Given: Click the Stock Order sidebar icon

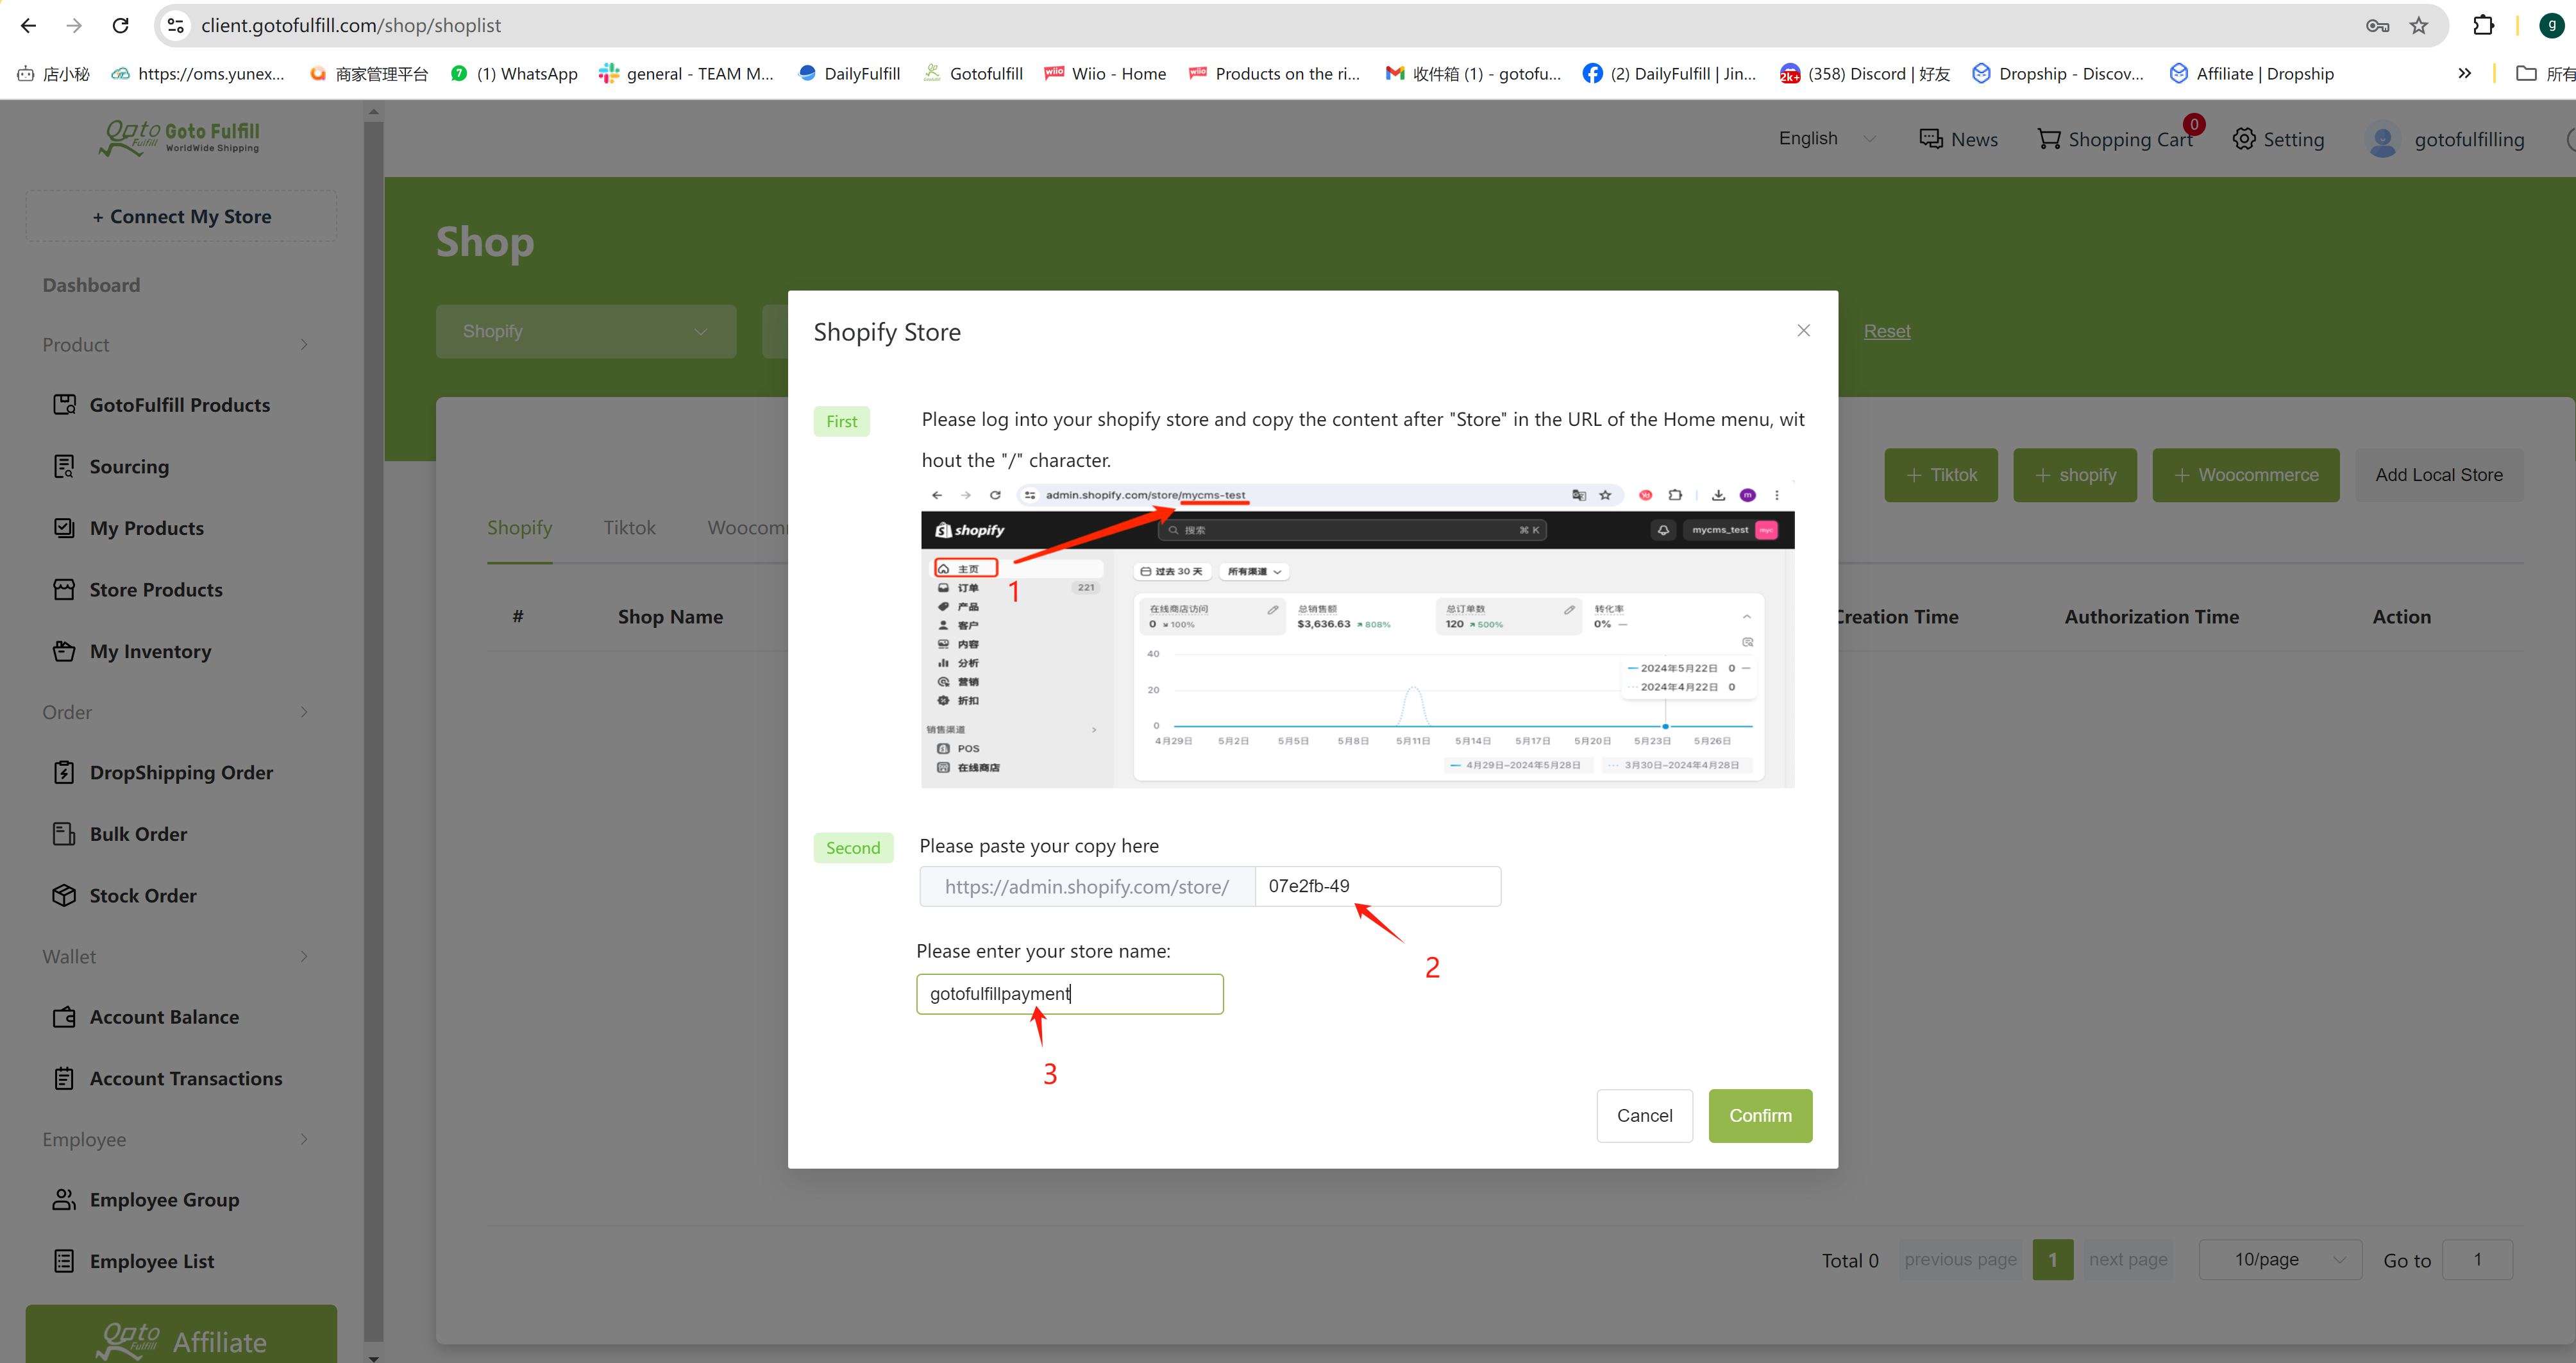Looking at the screenshot, I should pyautogui.click(x=64, y=895).
